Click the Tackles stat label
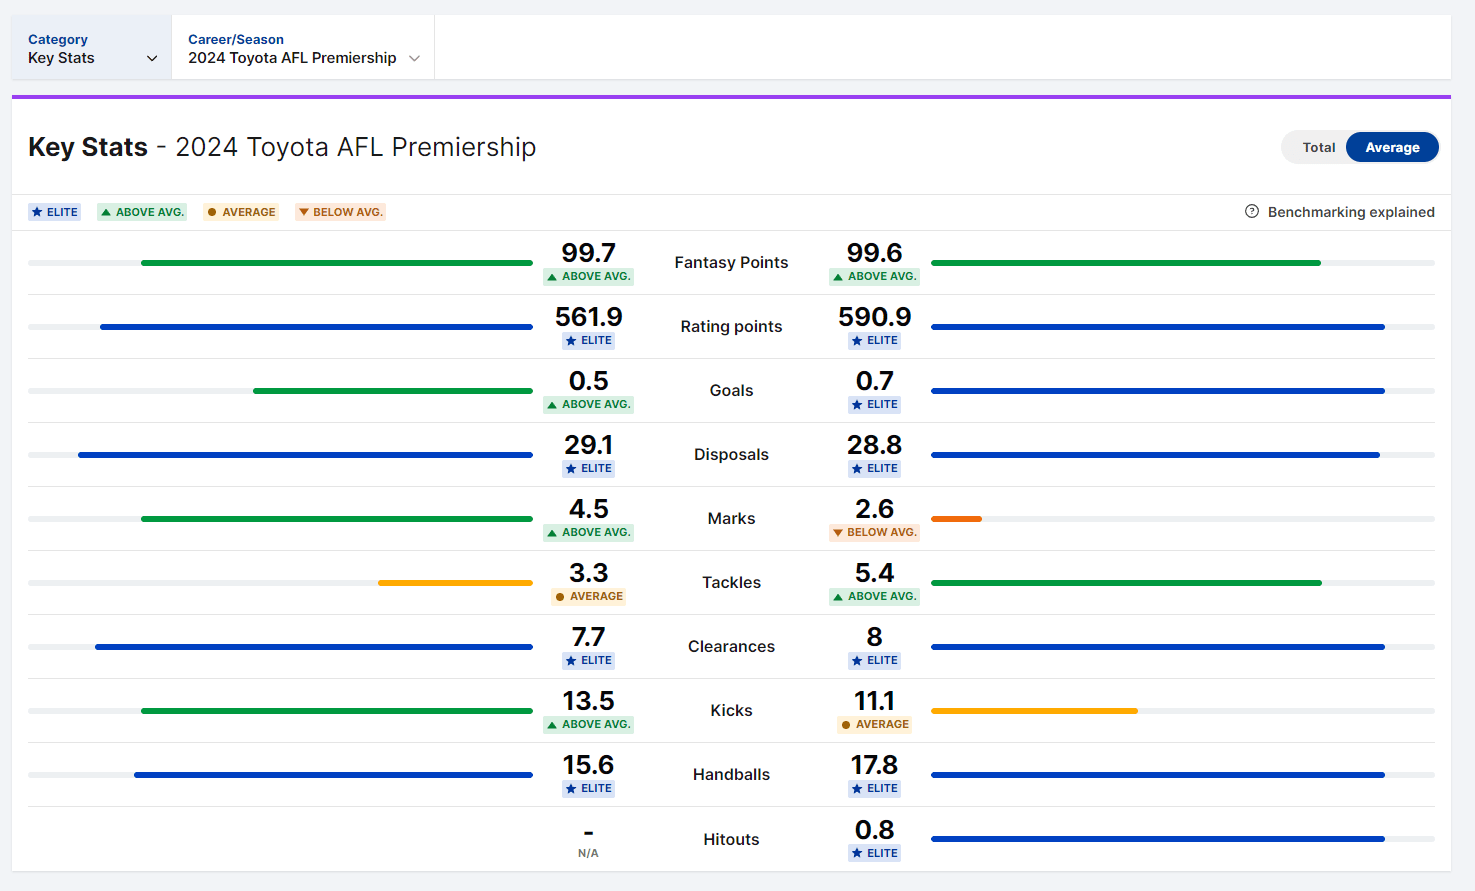 731,582
